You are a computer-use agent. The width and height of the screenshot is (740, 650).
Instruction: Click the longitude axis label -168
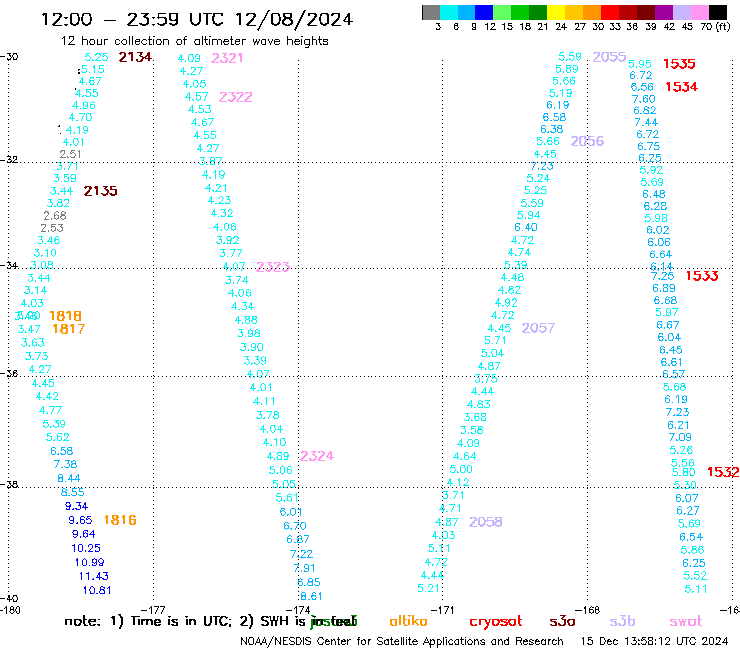point(588,610)
